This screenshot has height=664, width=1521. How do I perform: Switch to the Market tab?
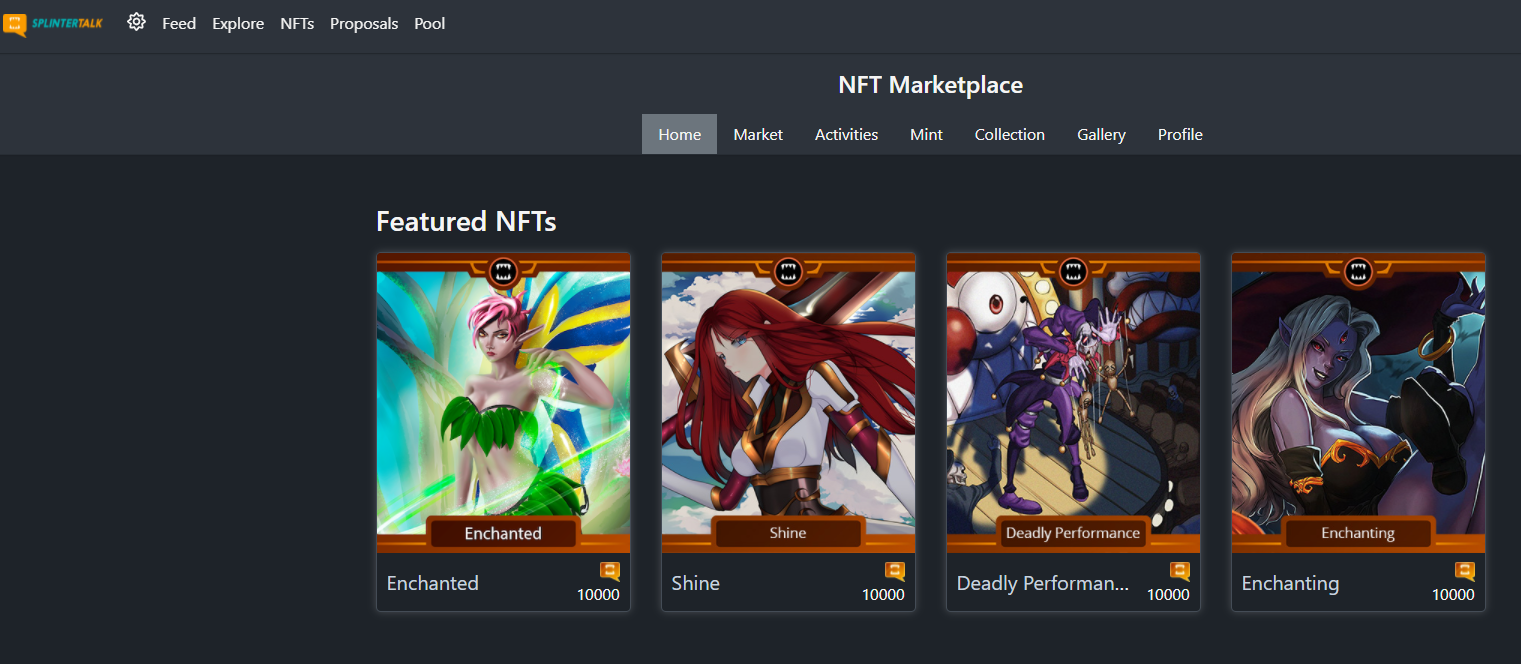[x=758, y=134]
